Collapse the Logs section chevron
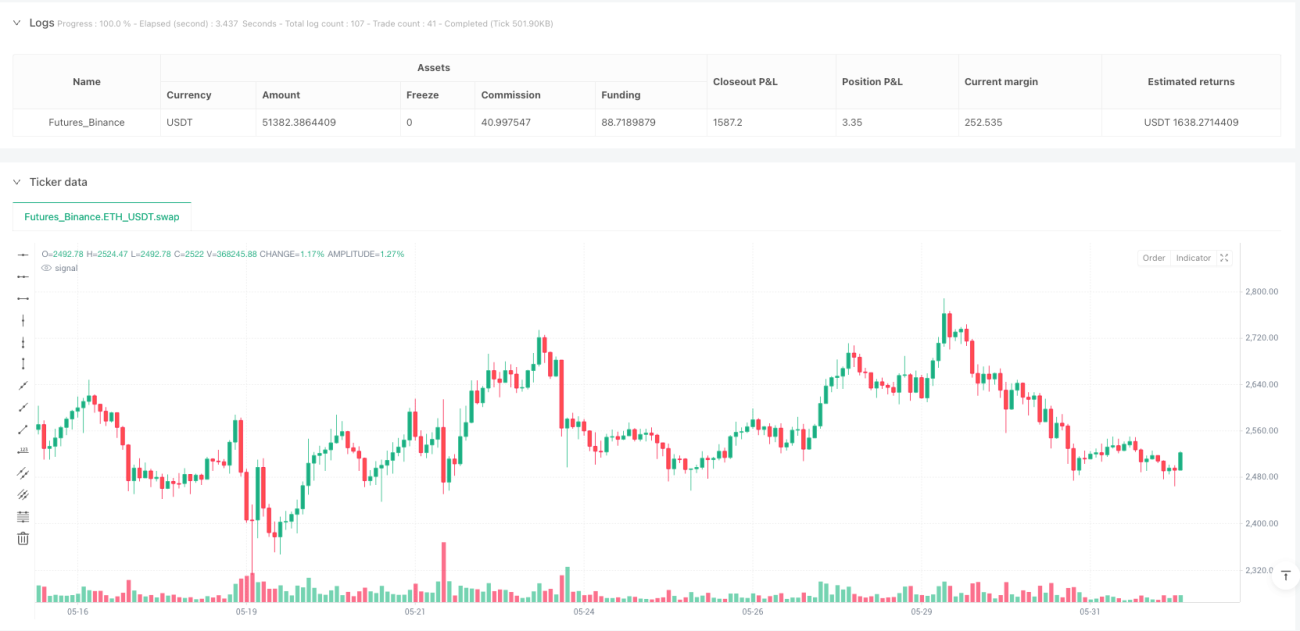The width and height of the screenshot is (1300, 631). (x=16, y=23)
